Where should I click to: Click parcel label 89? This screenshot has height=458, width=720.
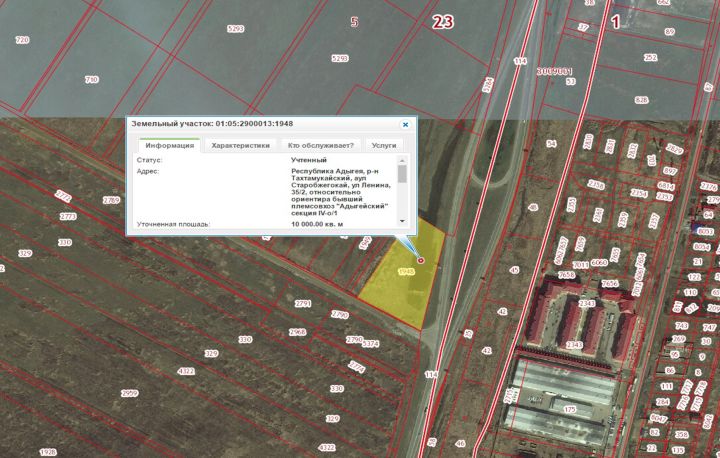point(669,32)
